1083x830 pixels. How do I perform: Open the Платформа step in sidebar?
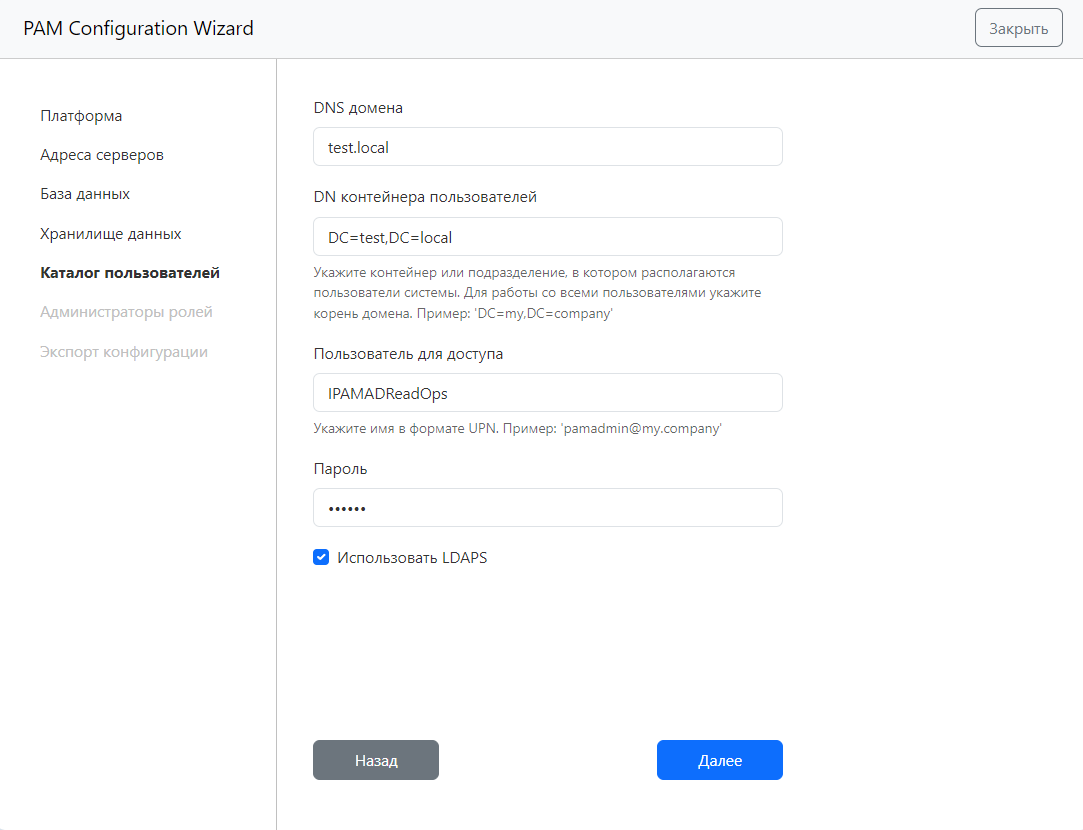coord(81,116)
